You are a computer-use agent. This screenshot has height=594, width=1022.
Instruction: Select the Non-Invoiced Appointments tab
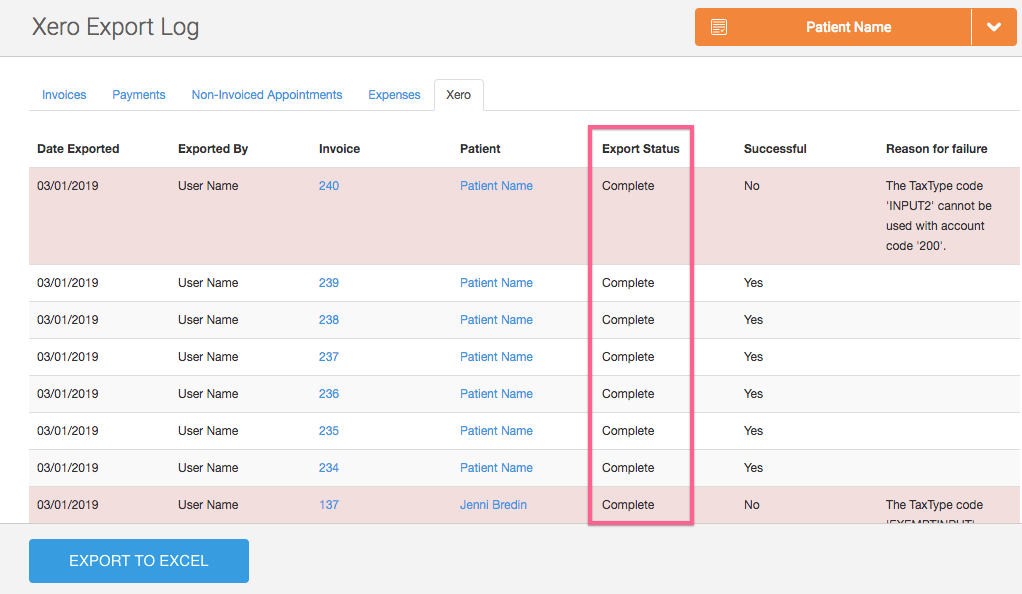click(x=267, y=95)
